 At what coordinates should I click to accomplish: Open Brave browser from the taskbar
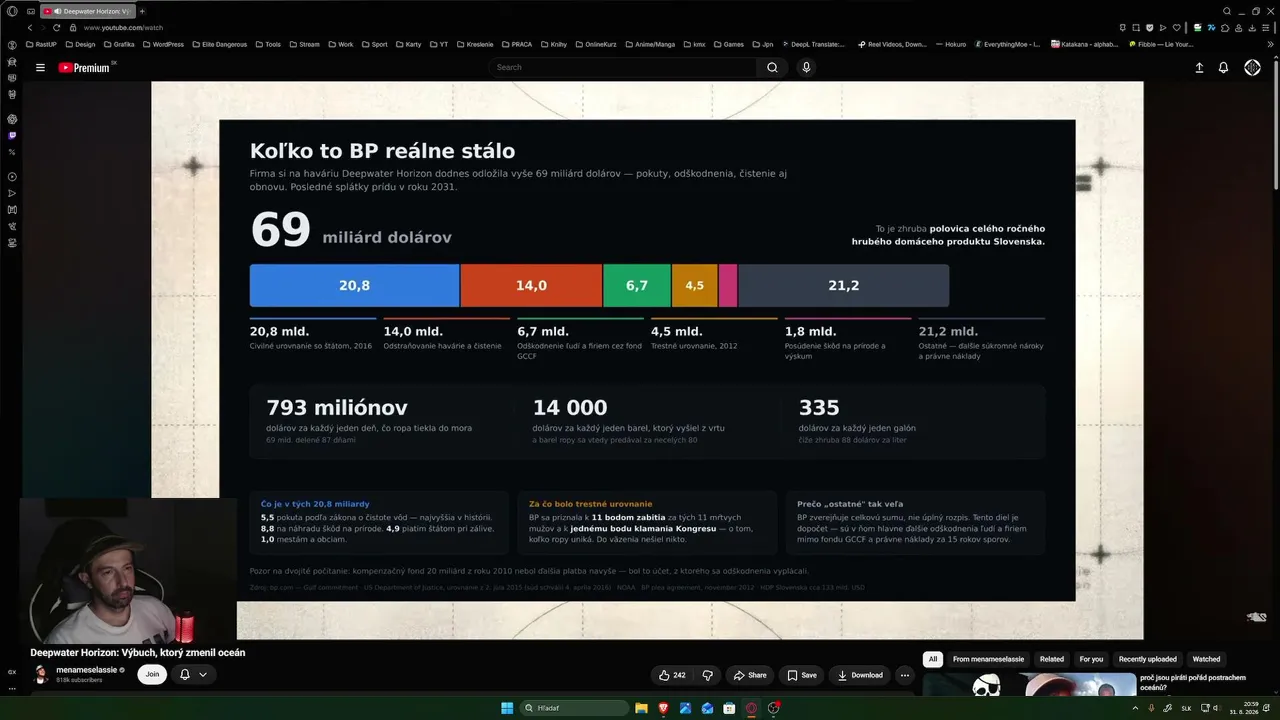(x=663, y=708)
